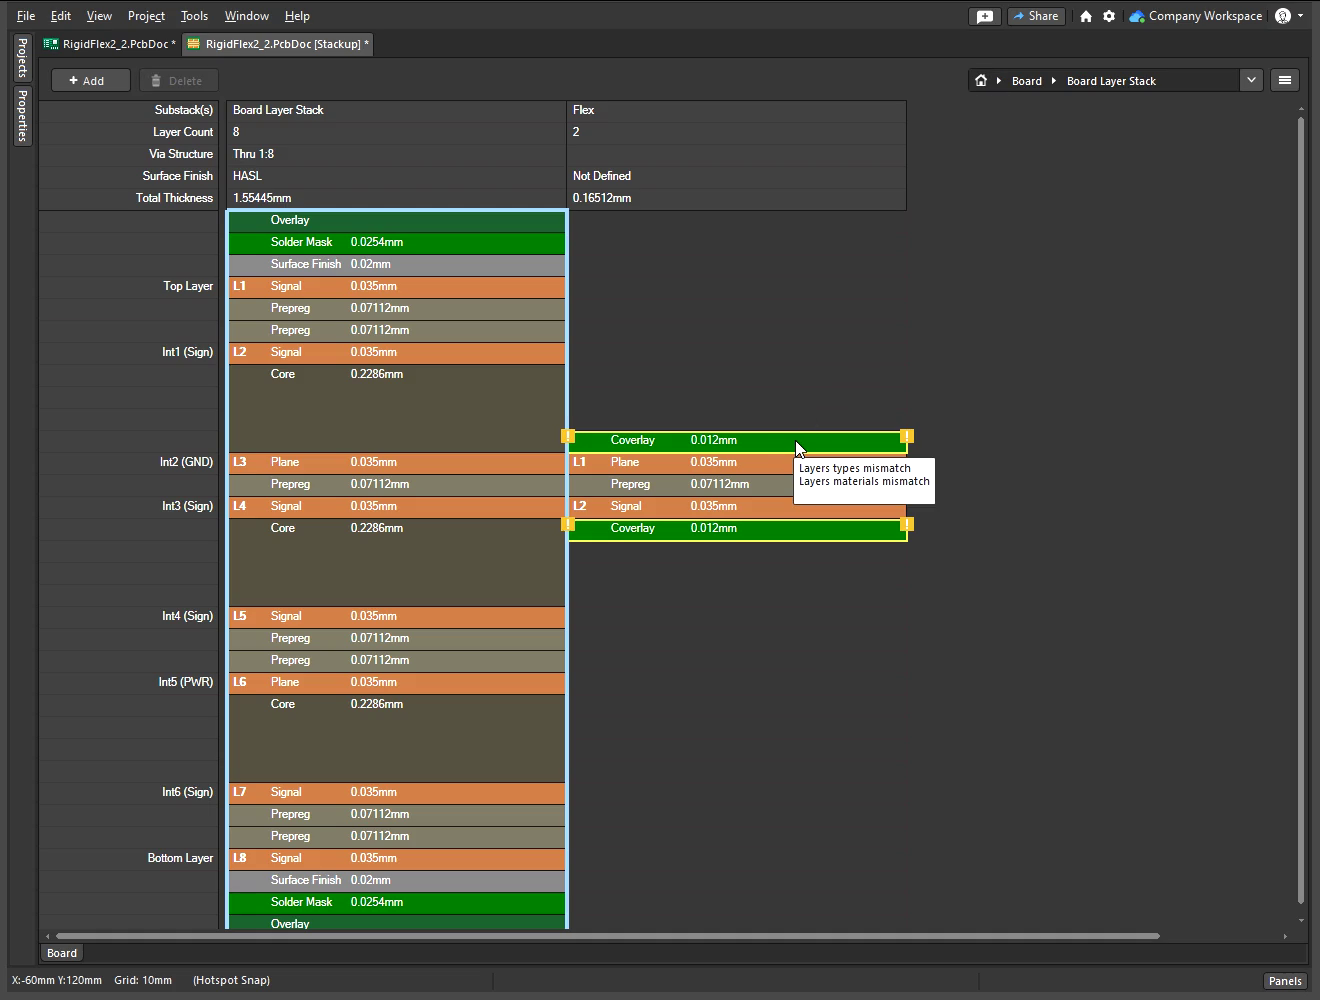This screenshot has height=1000, width=1320.
Task: Switch to the RigidFlex2_2.PcbDoc tab
Action: (109, 44)
